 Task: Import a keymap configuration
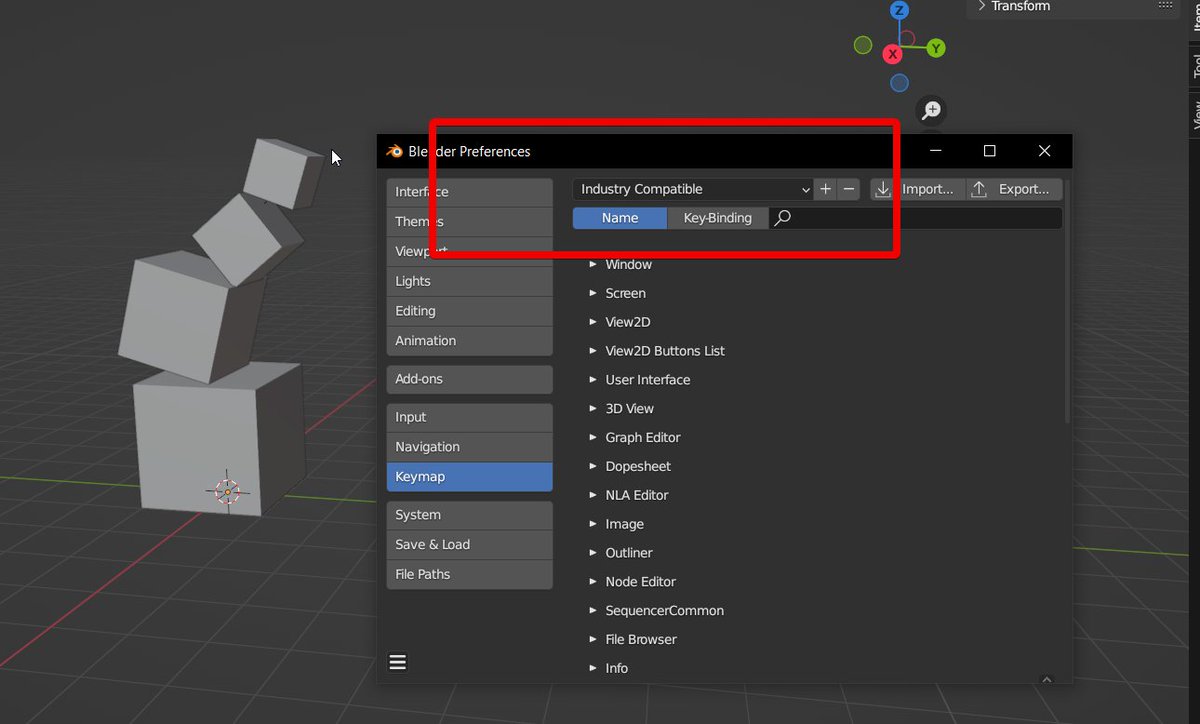pyautogui.click(x=917, y=189)
